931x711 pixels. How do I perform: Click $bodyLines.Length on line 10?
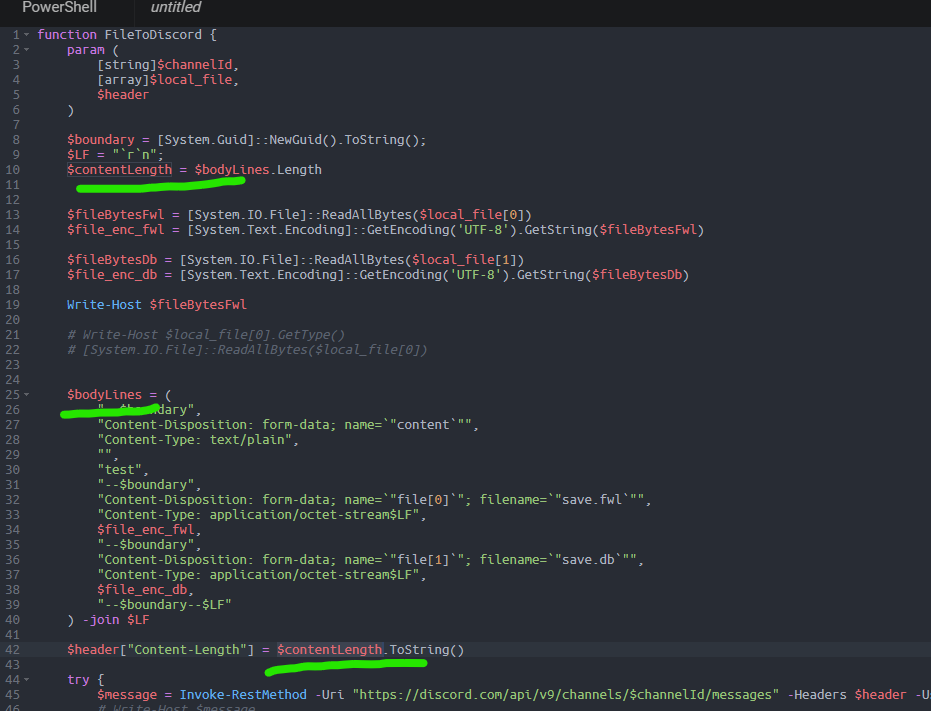(x=258, y=170)
